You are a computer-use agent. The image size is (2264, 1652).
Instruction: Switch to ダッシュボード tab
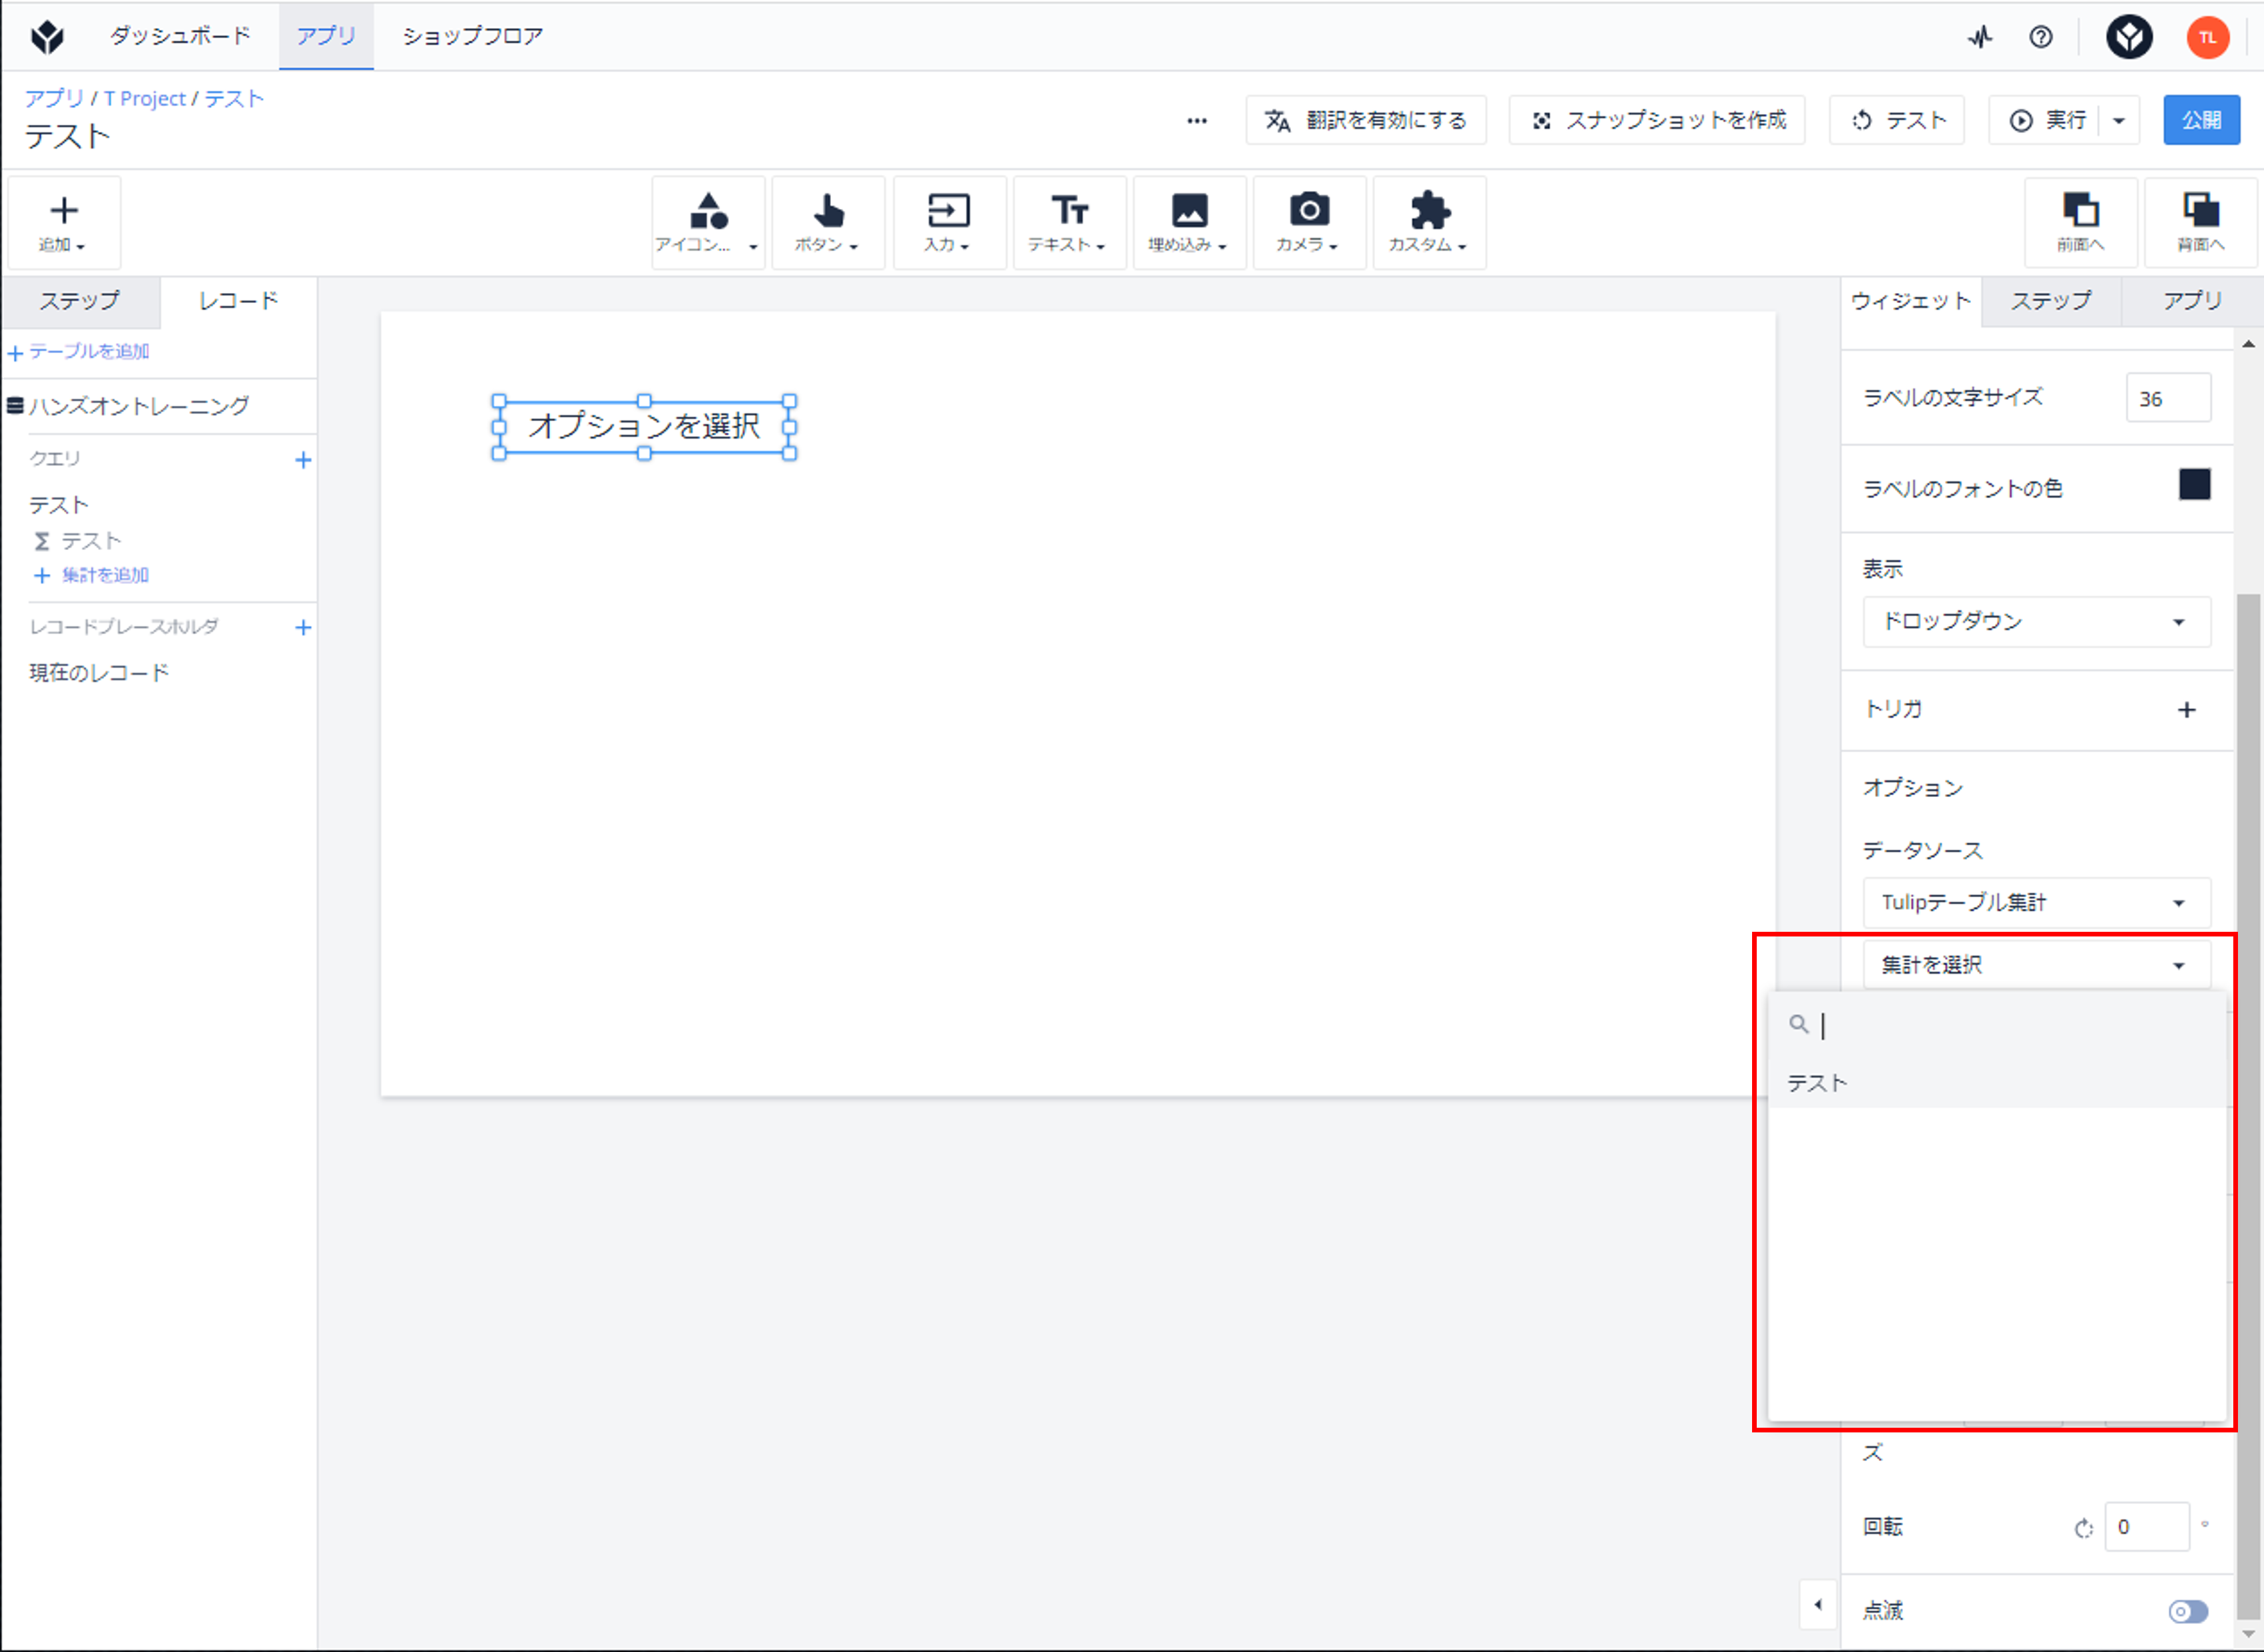180,36
